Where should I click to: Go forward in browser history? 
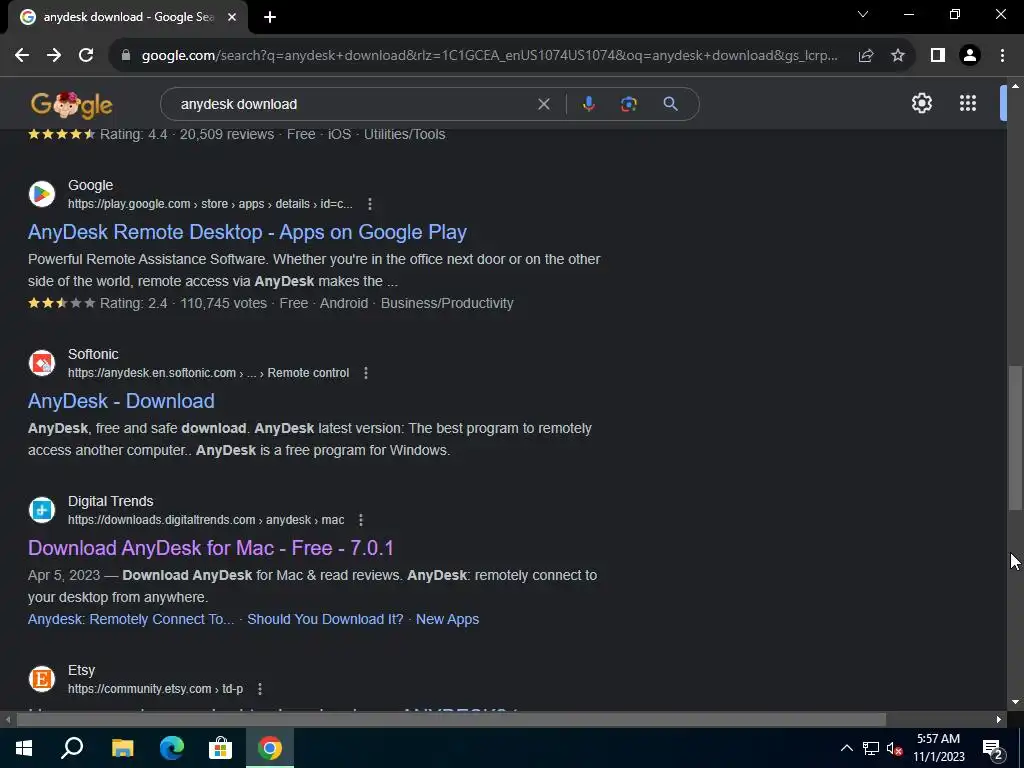click(54, 56)
